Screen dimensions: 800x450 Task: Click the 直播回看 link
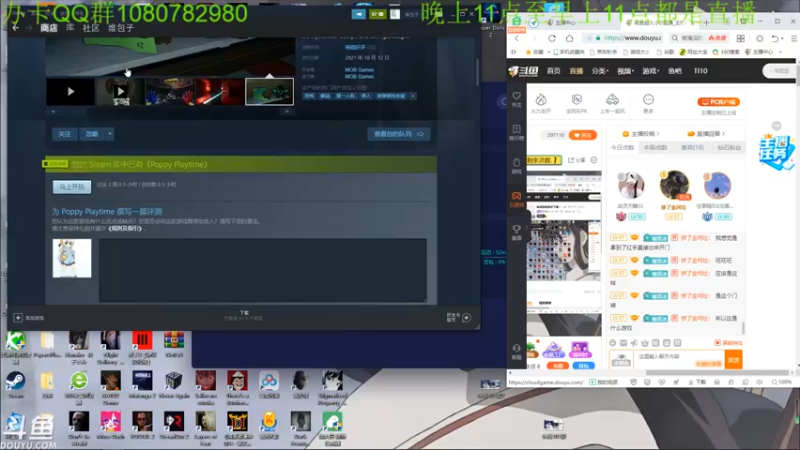click(x=706, y=134)
